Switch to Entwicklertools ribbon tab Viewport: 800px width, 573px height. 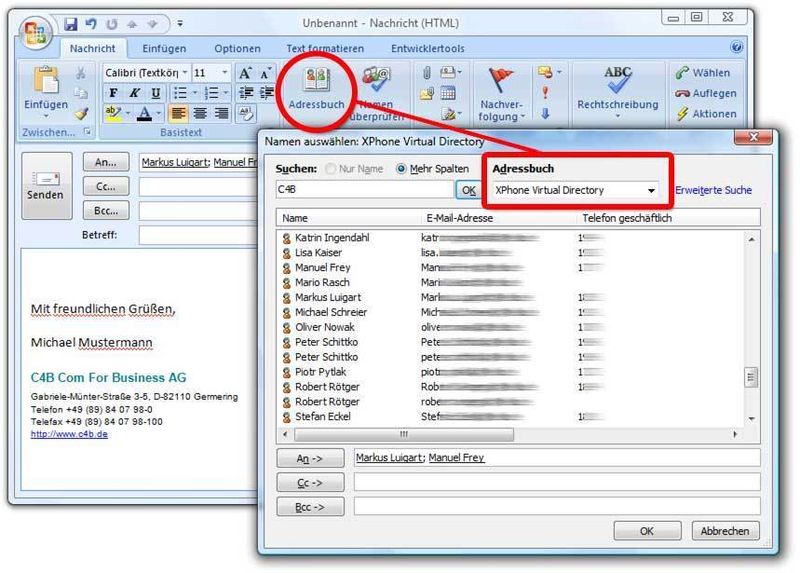(428, 48)
